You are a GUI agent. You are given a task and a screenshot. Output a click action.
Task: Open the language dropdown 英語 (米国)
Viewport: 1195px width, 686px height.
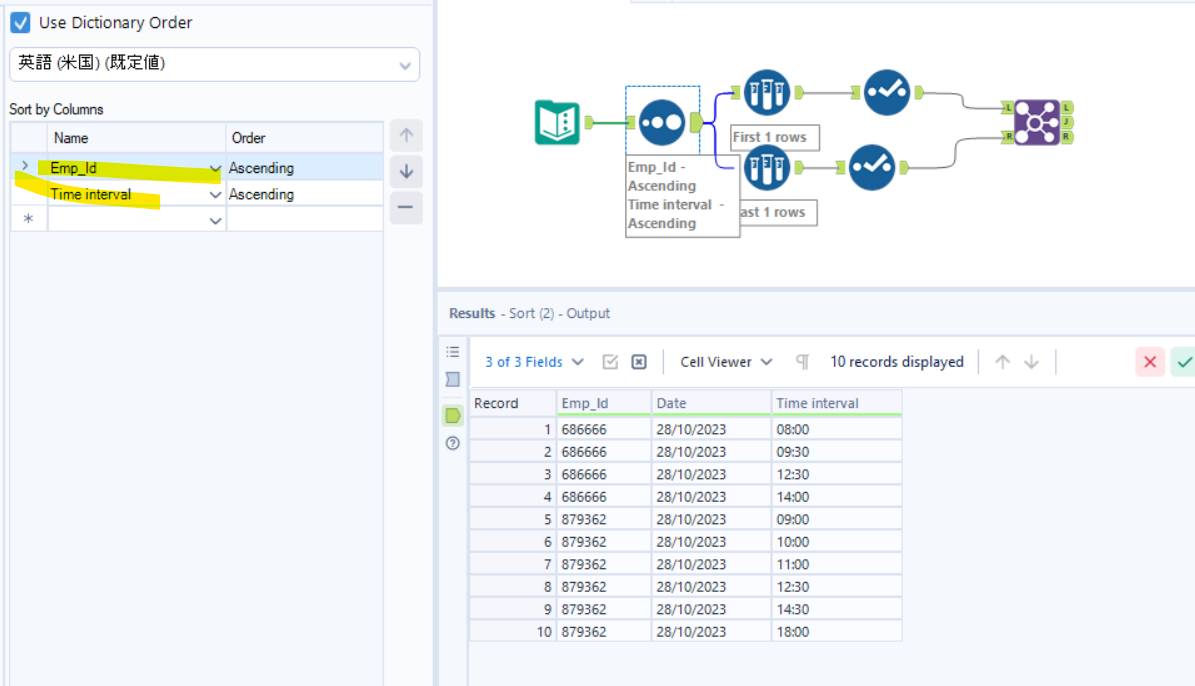click(214, 64)
